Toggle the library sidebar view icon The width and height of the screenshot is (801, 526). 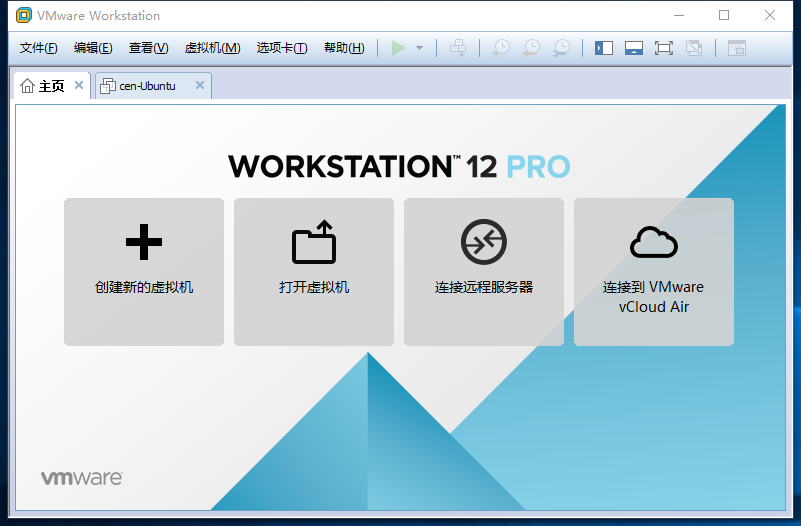point(604,48)
